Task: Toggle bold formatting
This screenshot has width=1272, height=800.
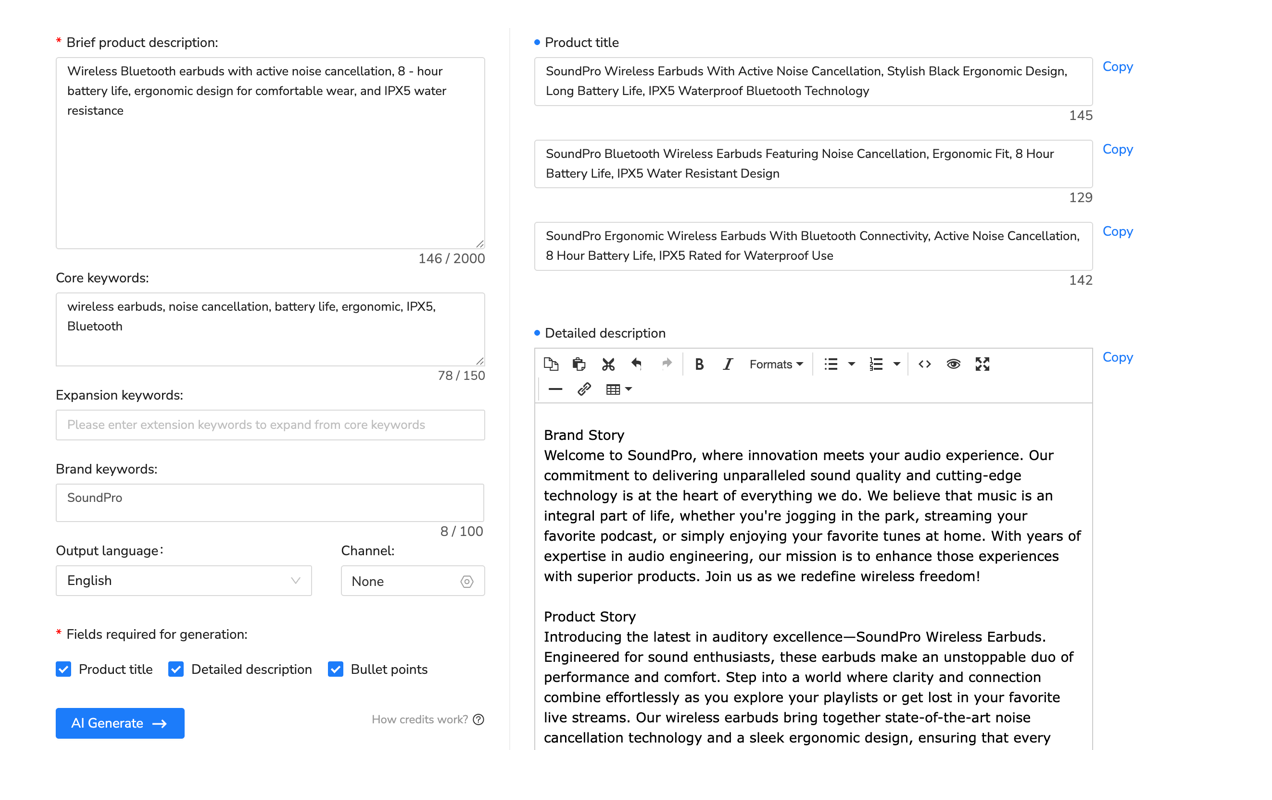Action: 699,364
